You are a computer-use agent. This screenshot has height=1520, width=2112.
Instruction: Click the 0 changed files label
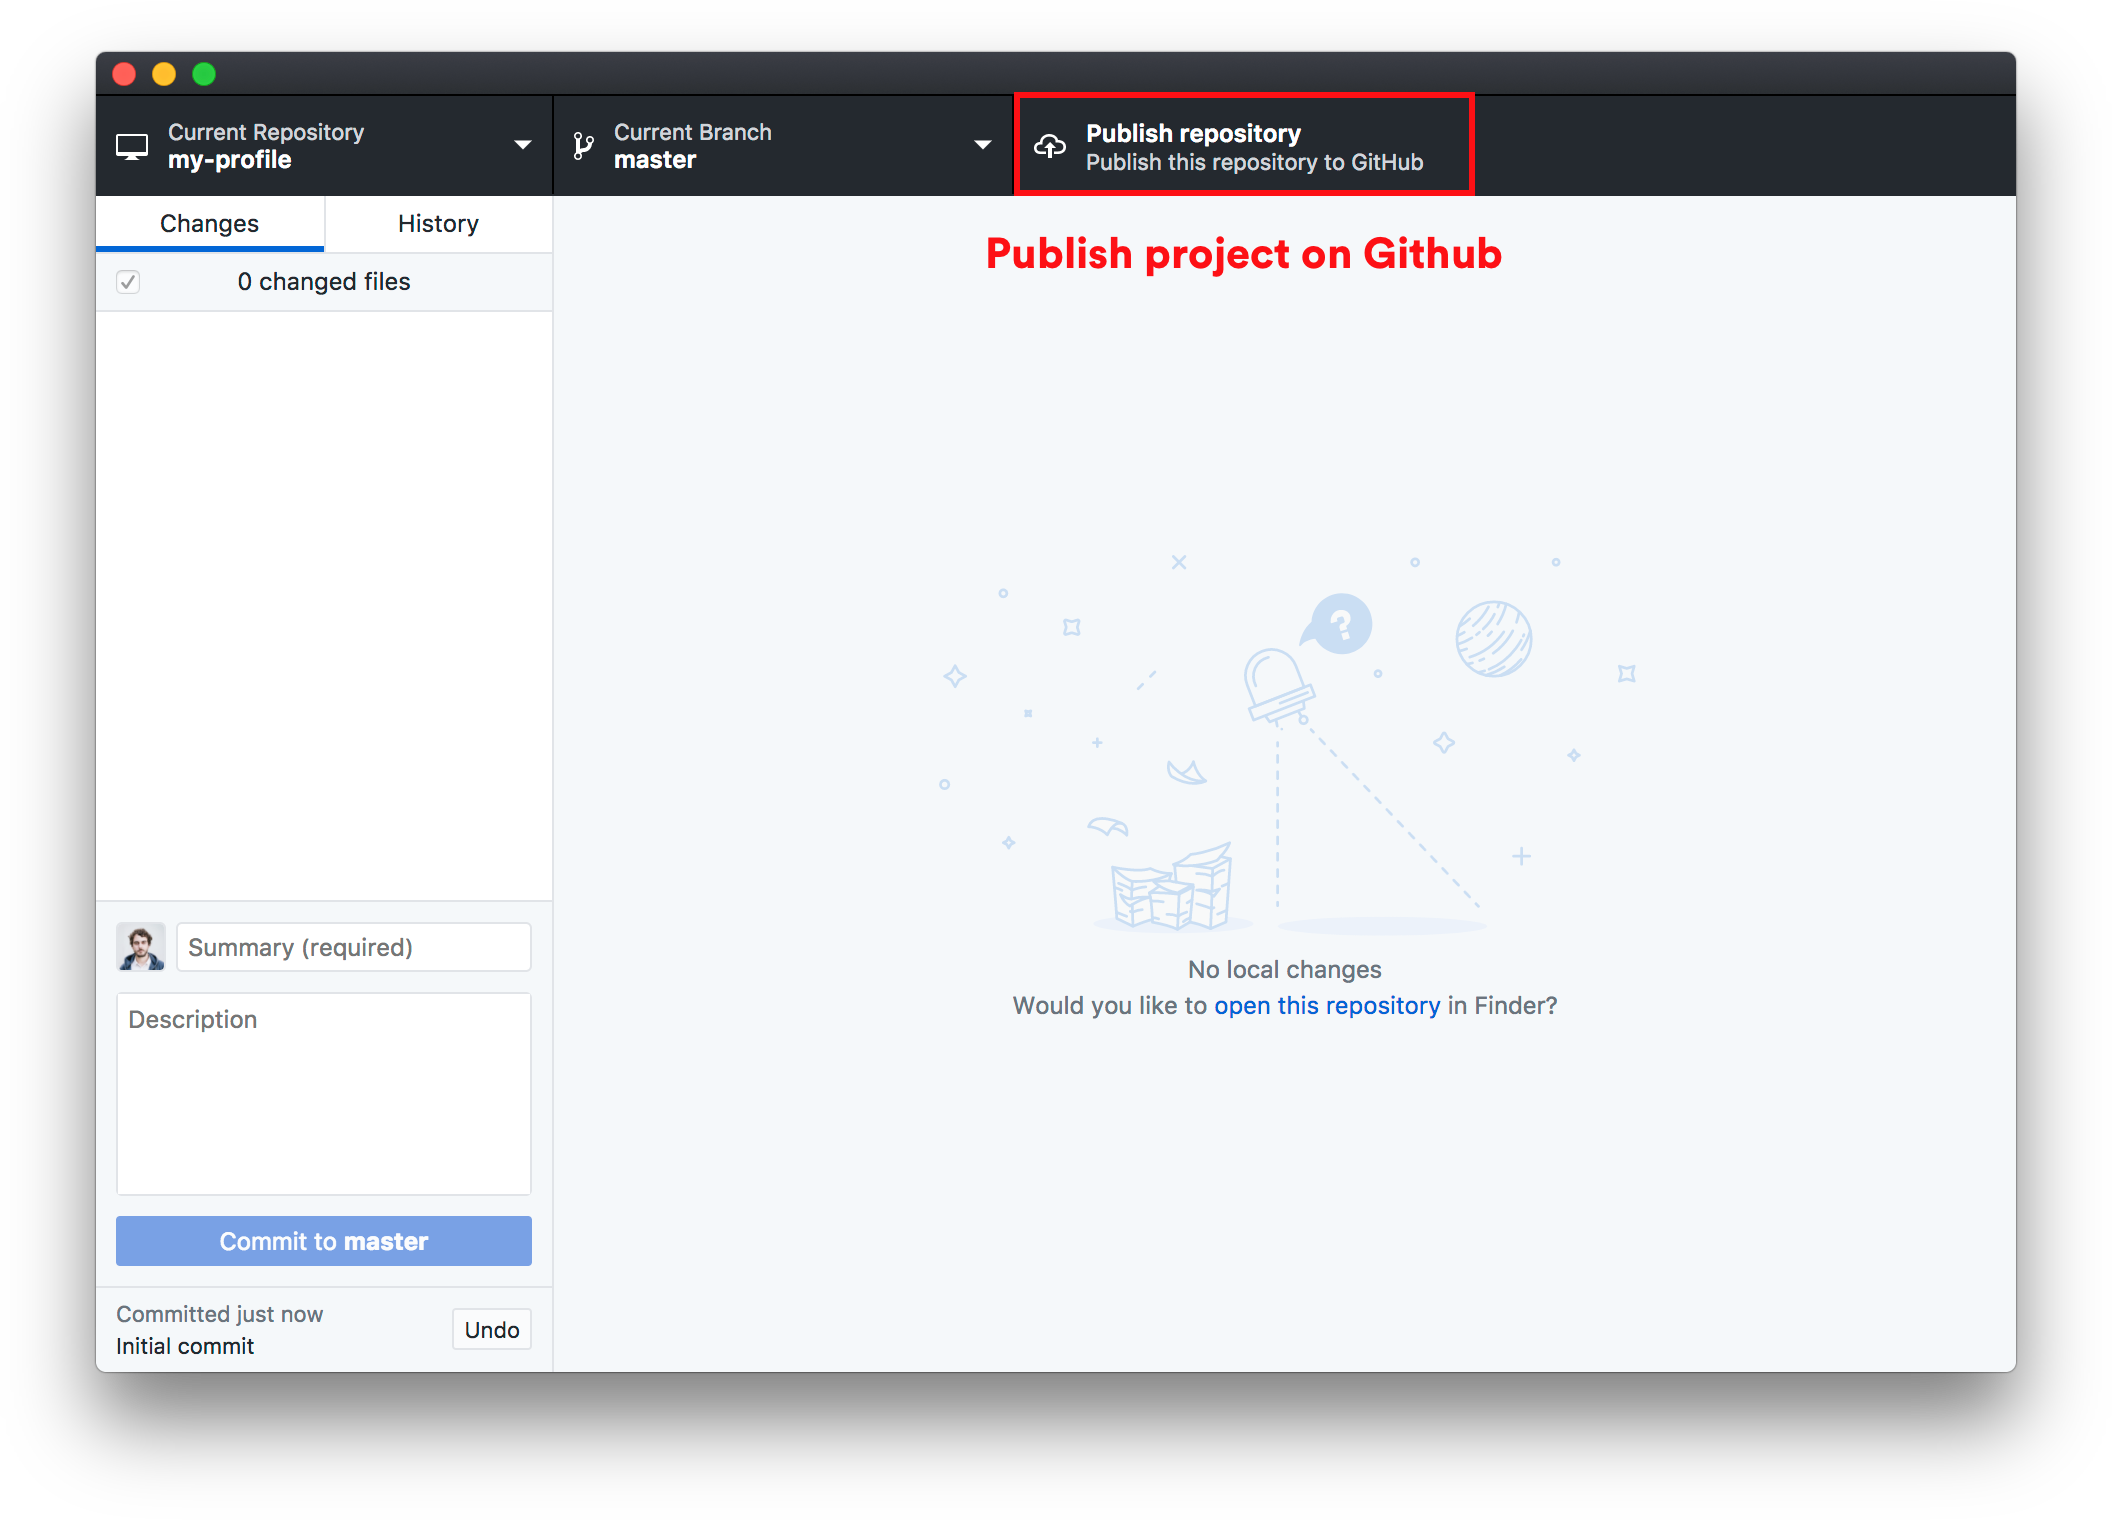tap(324, 282)
